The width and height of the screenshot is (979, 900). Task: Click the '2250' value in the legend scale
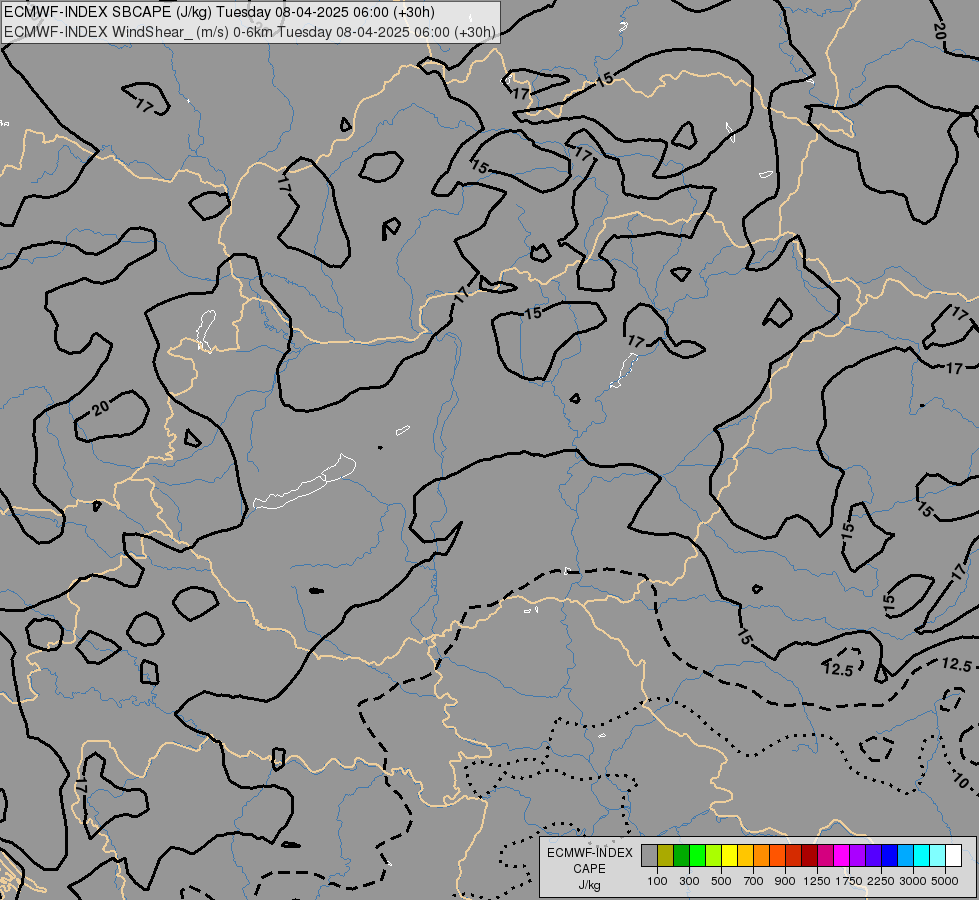[881, 881]
